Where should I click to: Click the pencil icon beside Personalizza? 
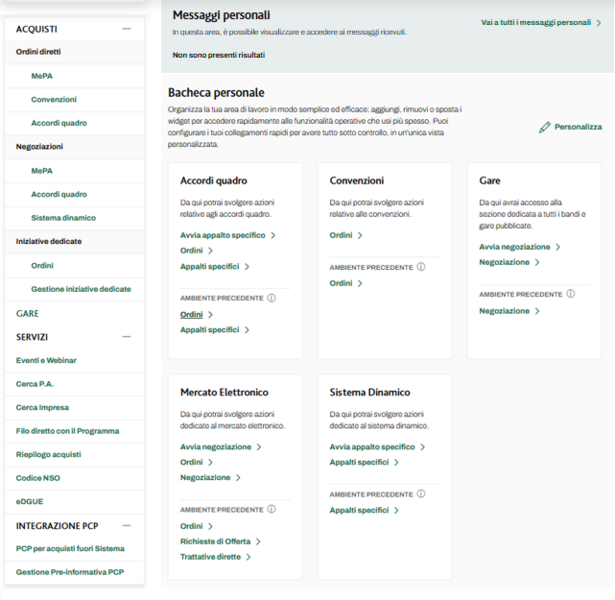pos(545,127)
